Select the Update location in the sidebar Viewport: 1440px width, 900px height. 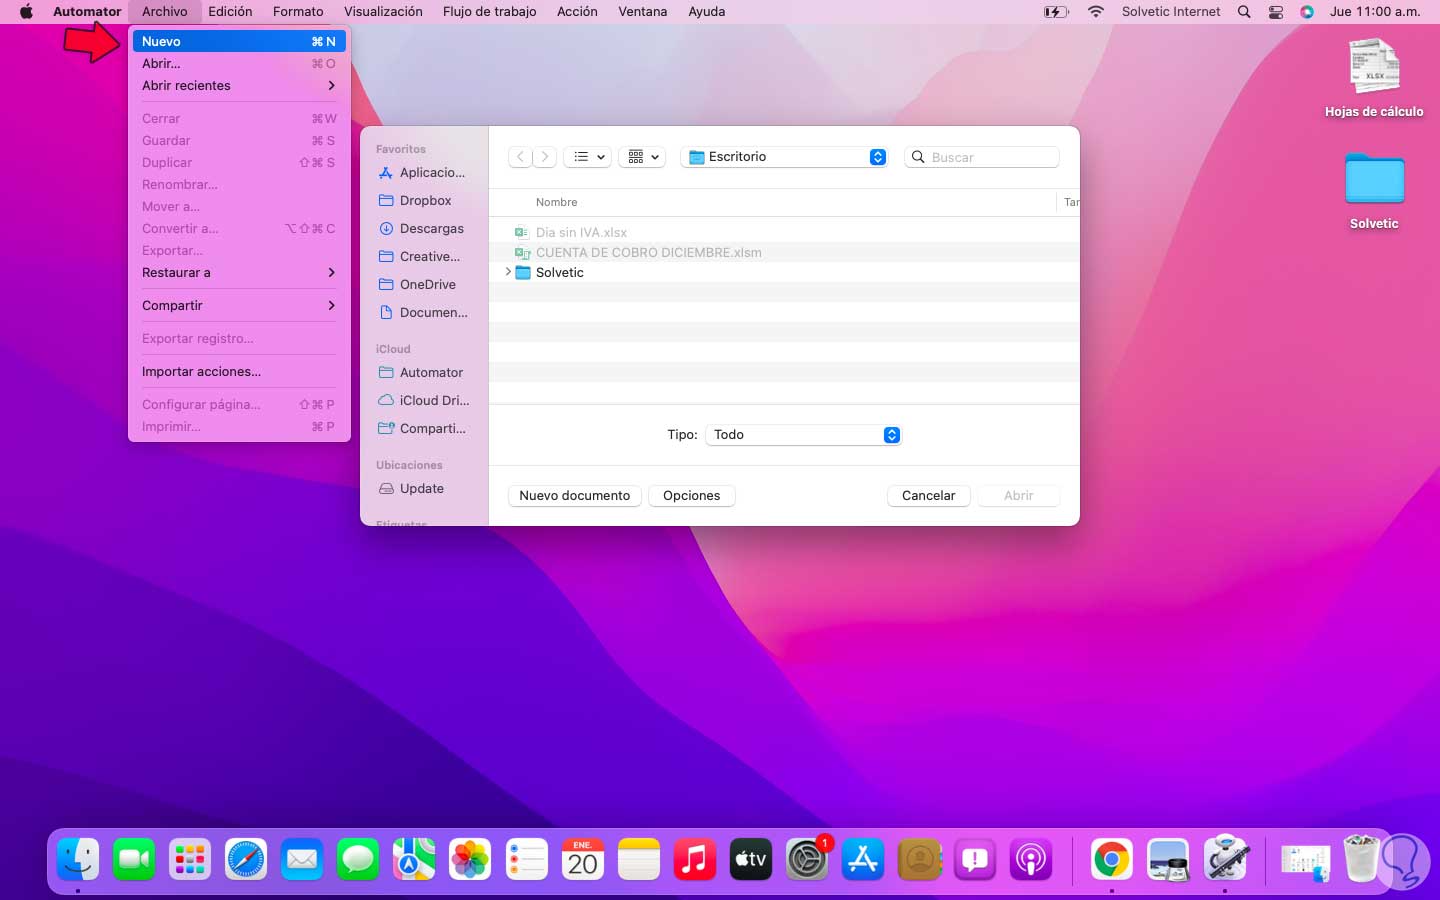click(424, 488)
